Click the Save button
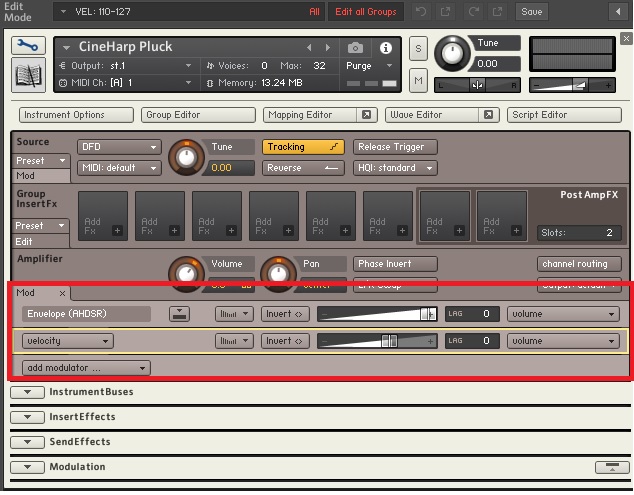This screenshot has width=634, height=495. tap(532, 12)
